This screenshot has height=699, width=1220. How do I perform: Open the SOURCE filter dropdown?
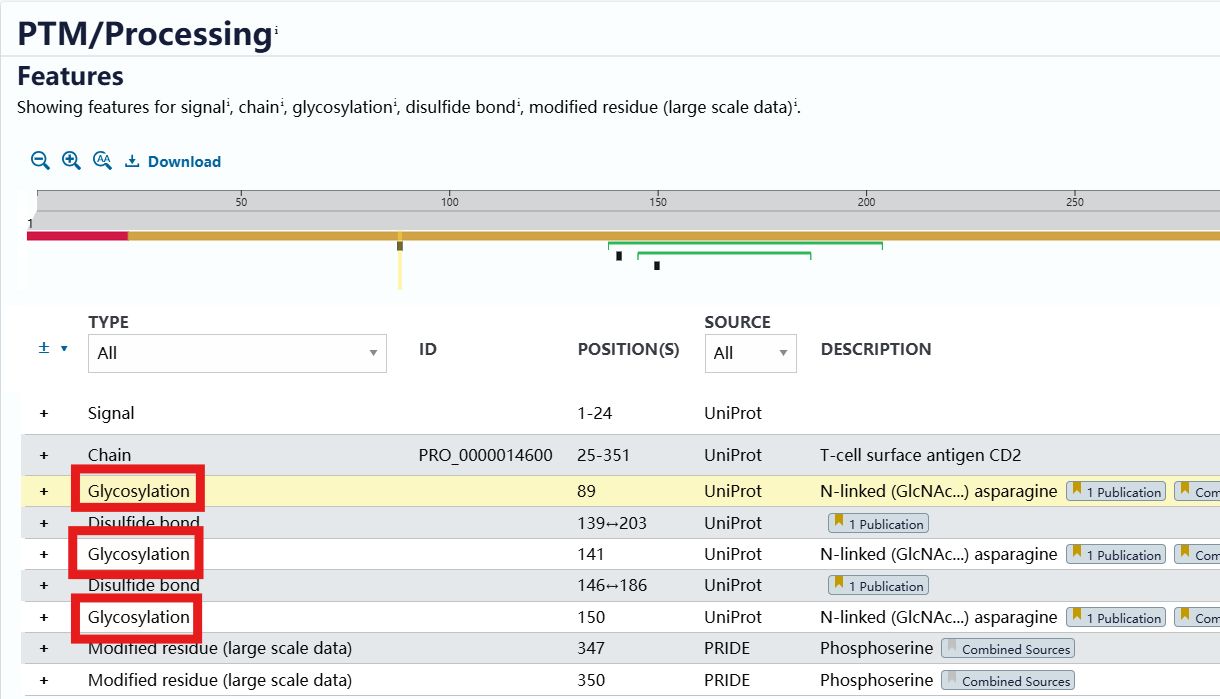click(750, 353)
